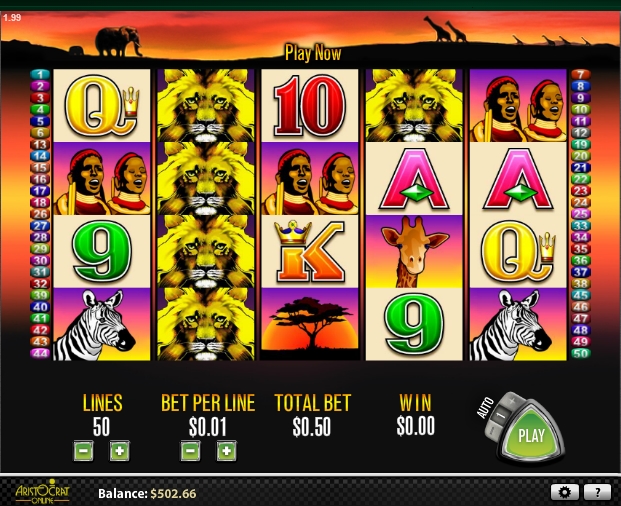Open the settings gear icon
The width and height of the screenshot is (621, 506).
tap(564, 492)
